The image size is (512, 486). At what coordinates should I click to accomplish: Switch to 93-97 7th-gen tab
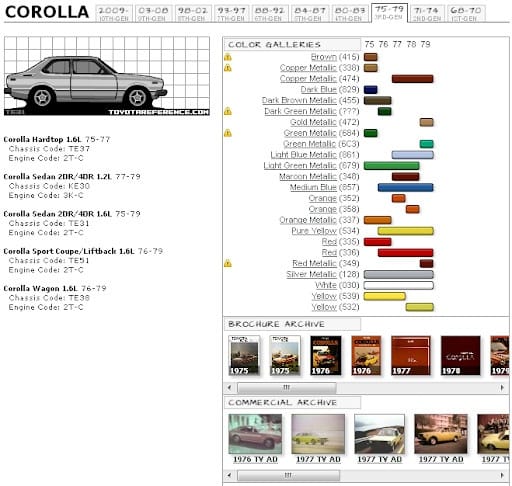point(232,14)
